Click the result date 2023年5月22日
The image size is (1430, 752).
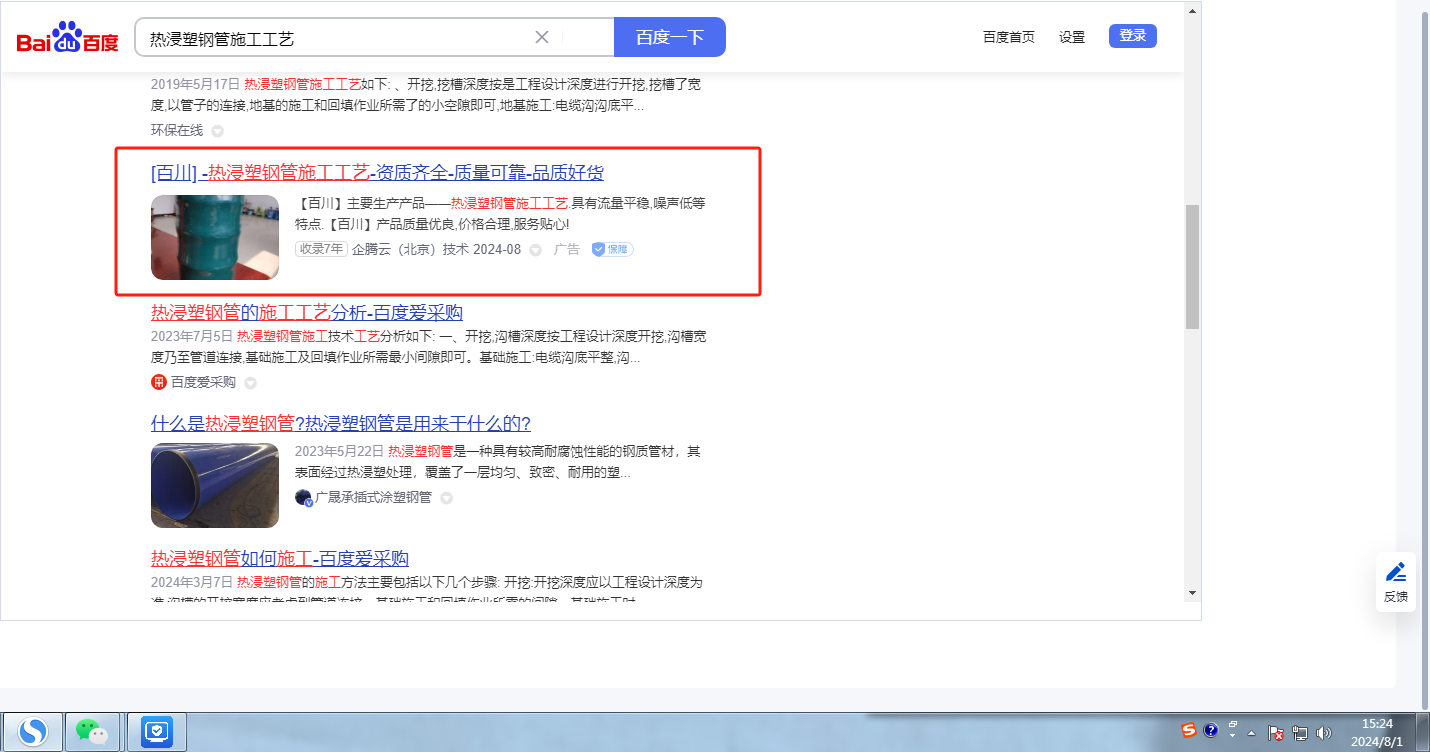tap(339, 451)
